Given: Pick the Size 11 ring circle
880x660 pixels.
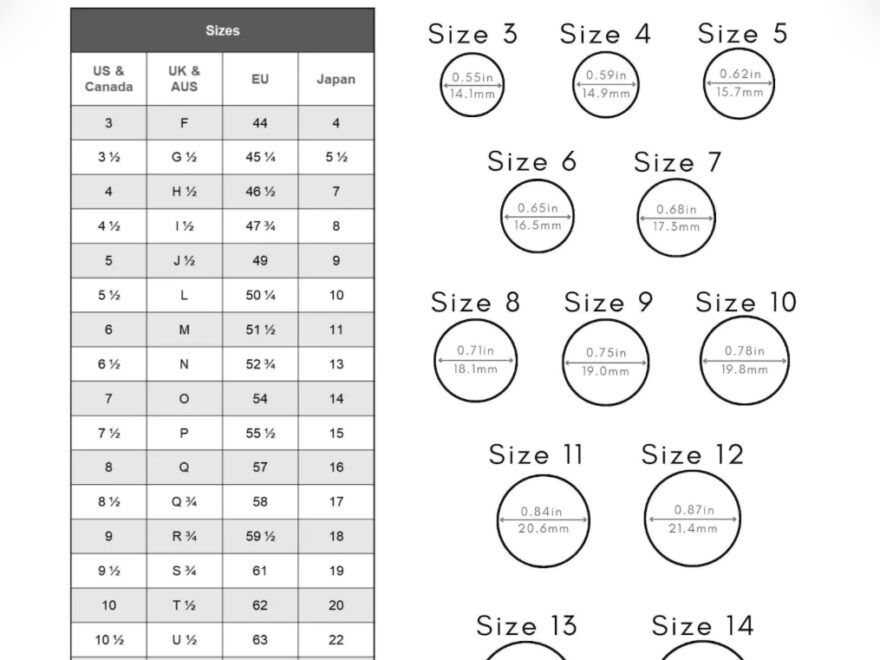Looking at the screenshot, I should pos(543,520).
